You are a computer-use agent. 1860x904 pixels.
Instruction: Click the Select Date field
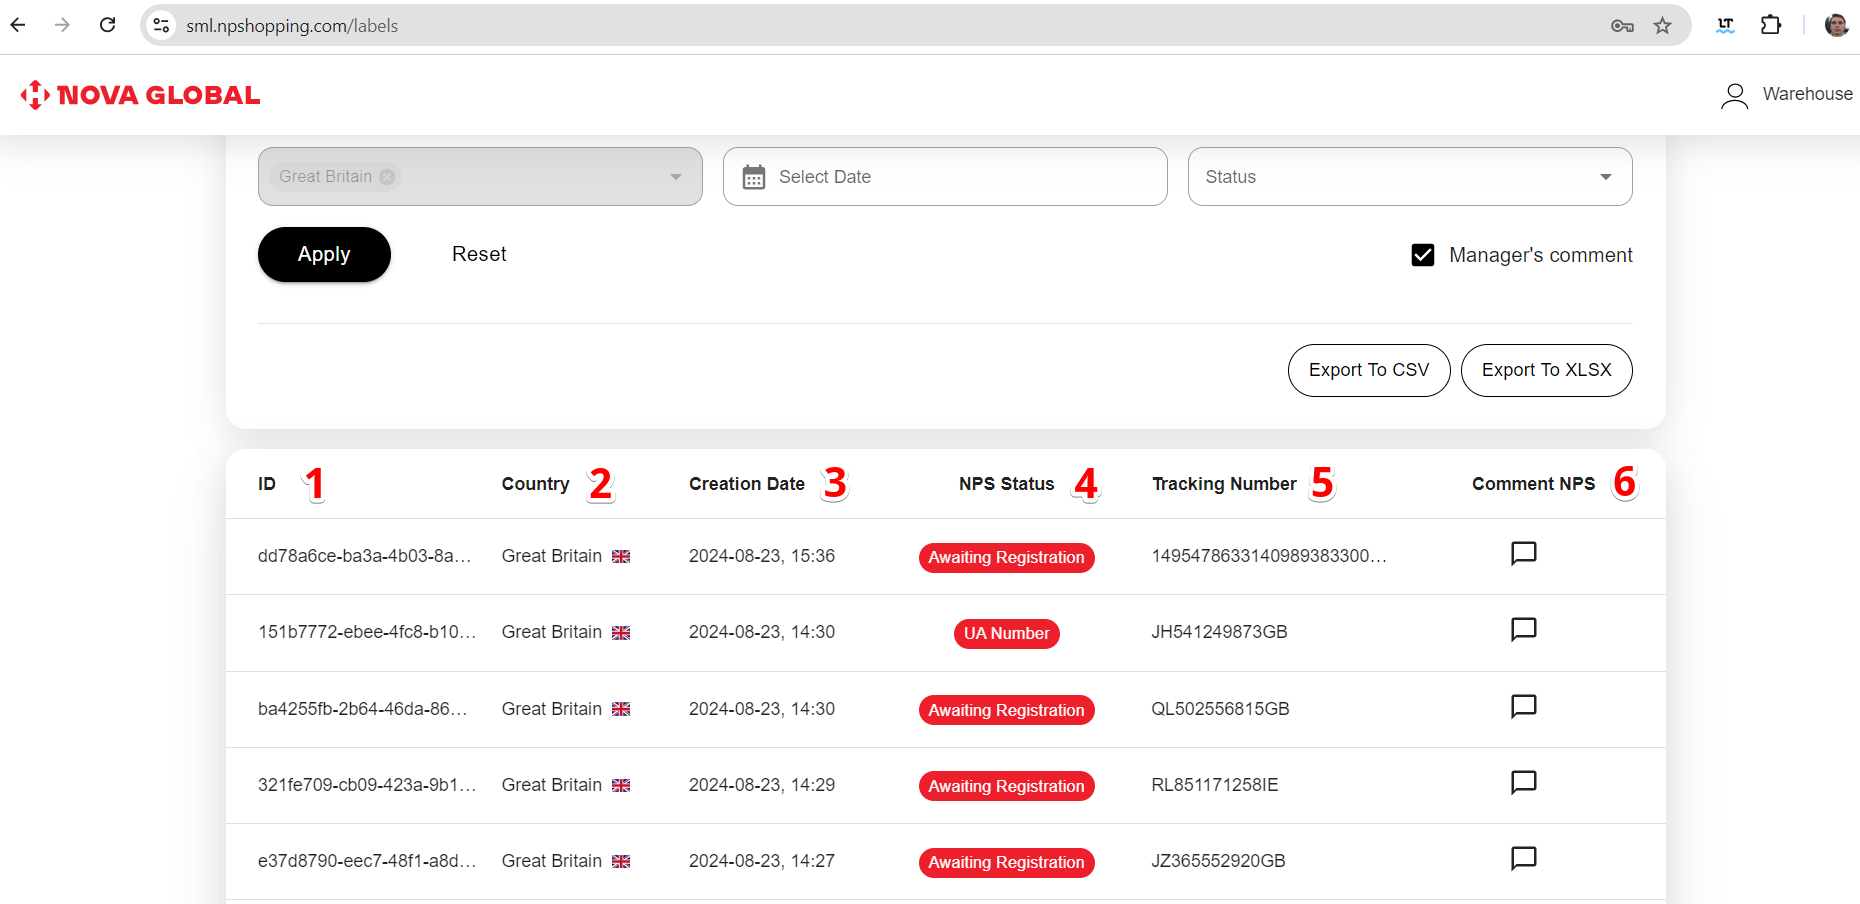945,177
